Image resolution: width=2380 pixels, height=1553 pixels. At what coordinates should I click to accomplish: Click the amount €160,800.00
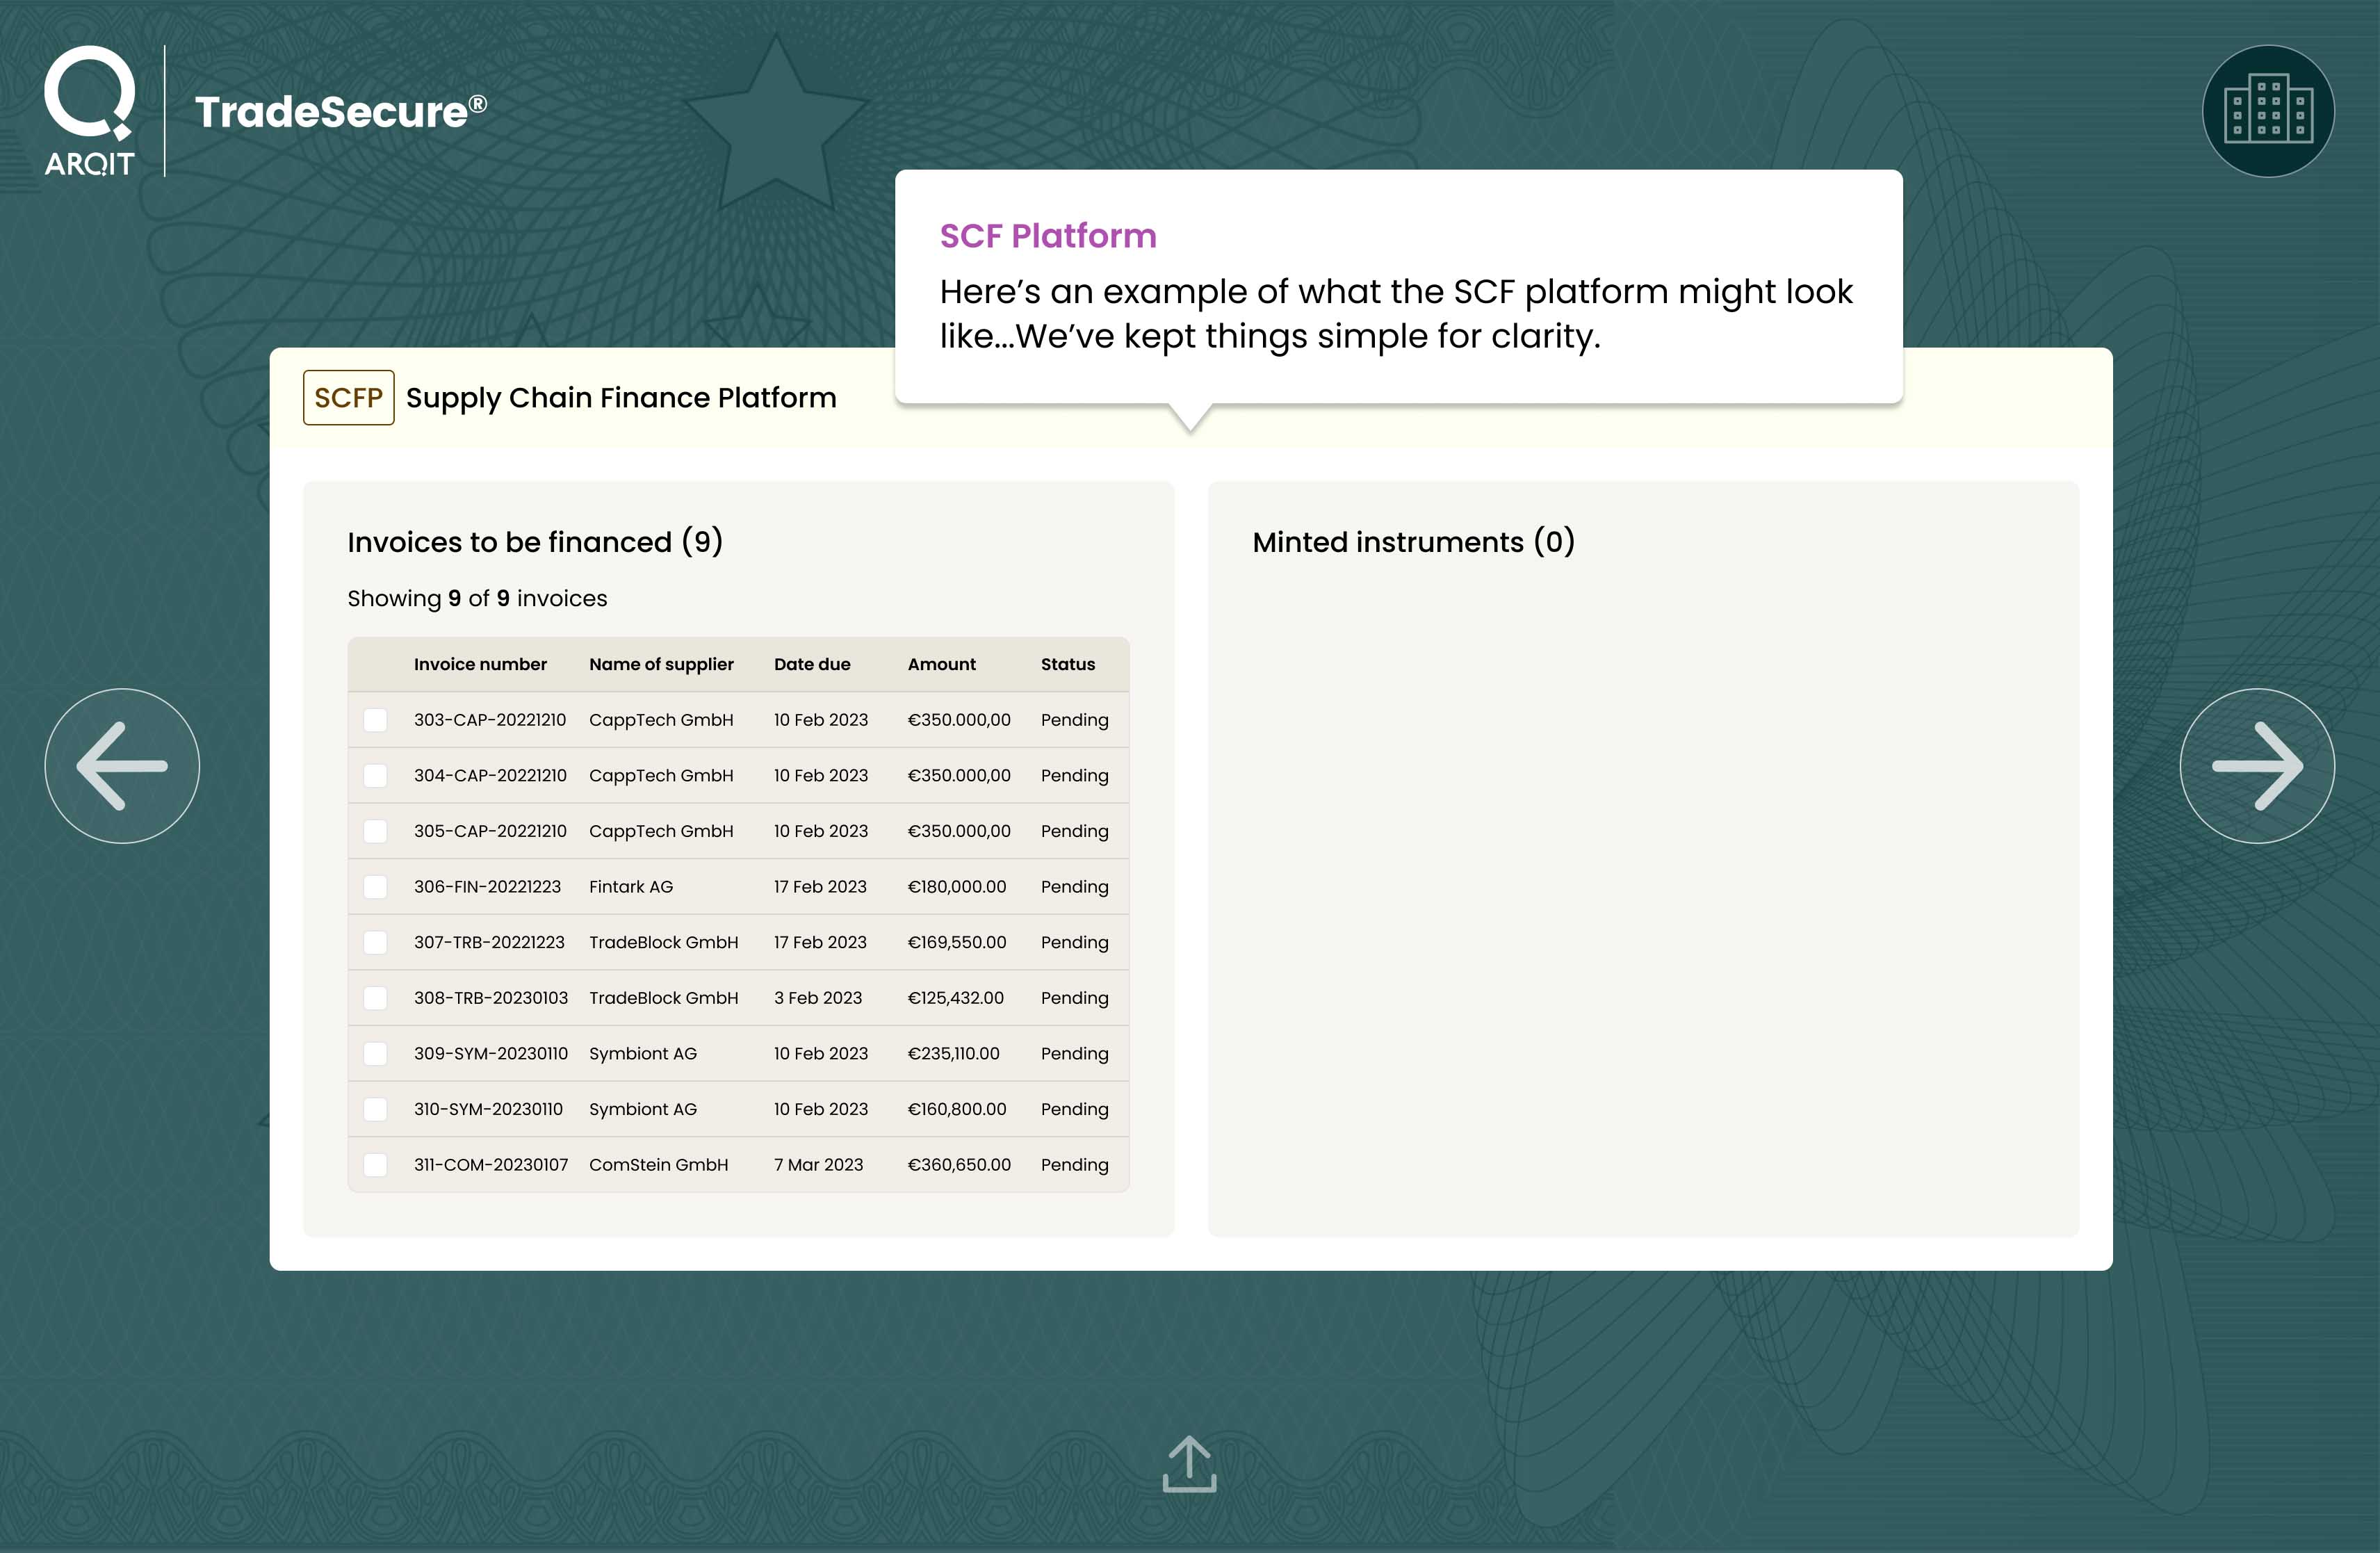957,1109
